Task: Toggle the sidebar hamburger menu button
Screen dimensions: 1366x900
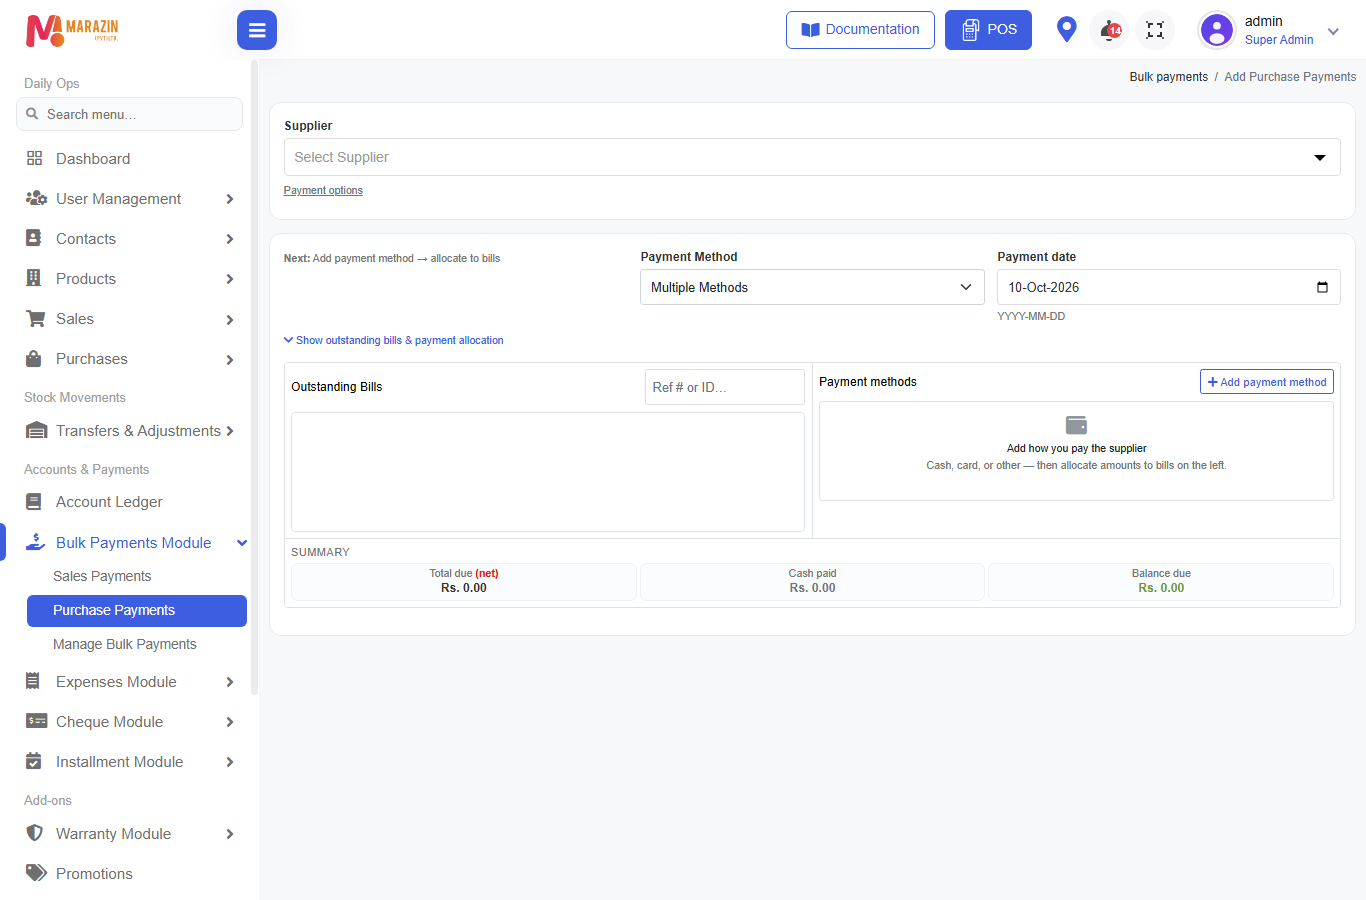Action: (257, 30)
